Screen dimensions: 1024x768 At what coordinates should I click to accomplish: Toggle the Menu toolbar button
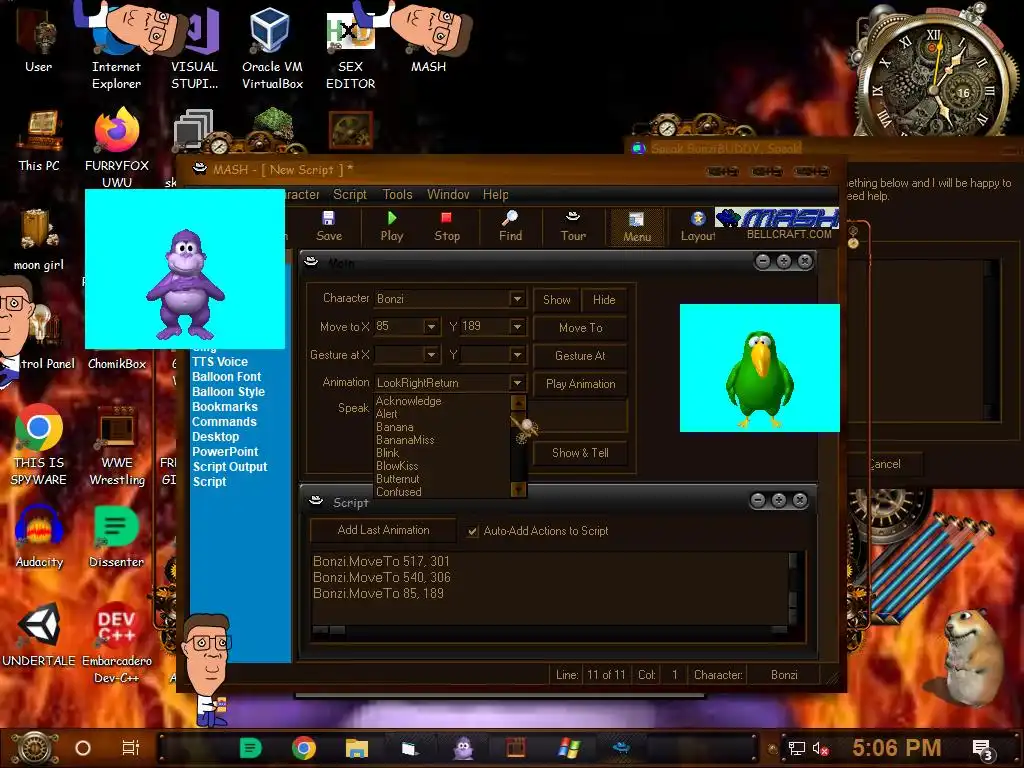point(637,227)
